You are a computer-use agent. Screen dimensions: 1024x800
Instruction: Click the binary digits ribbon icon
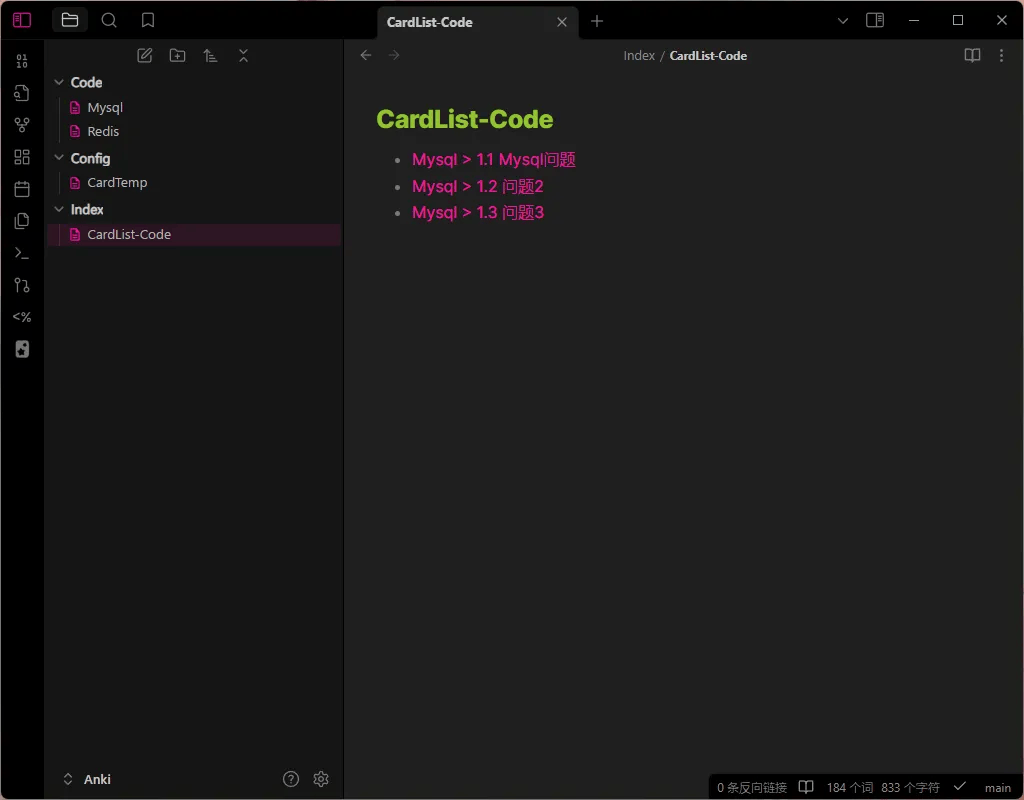coord(22,61)
